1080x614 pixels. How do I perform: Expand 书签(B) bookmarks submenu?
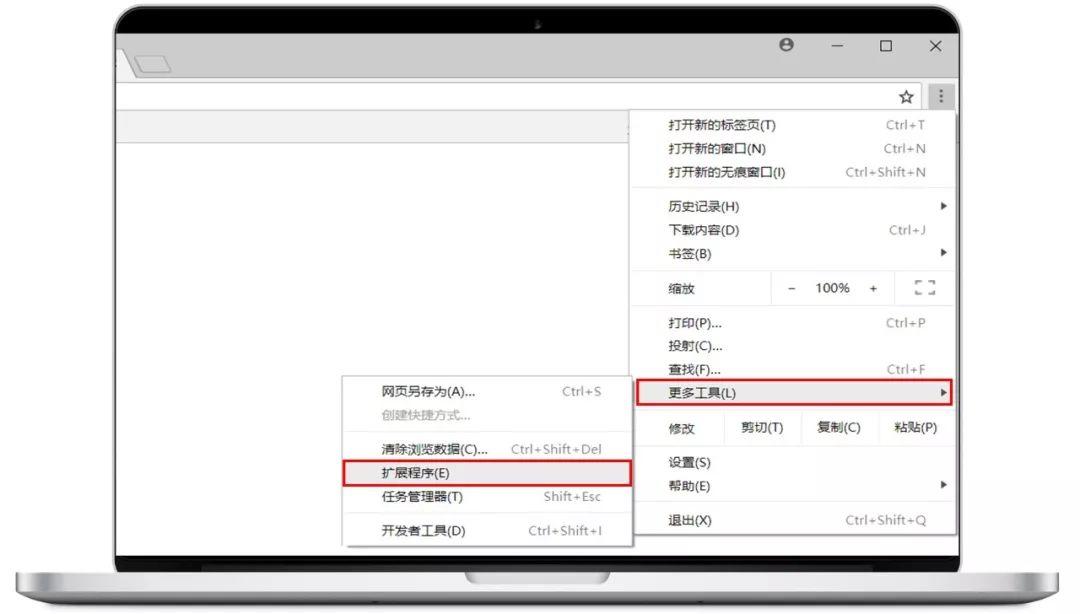[793, 254]
